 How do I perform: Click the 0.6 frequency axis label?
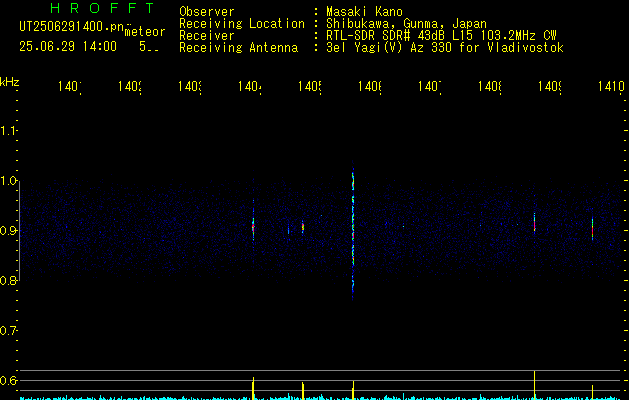[8, 380]
